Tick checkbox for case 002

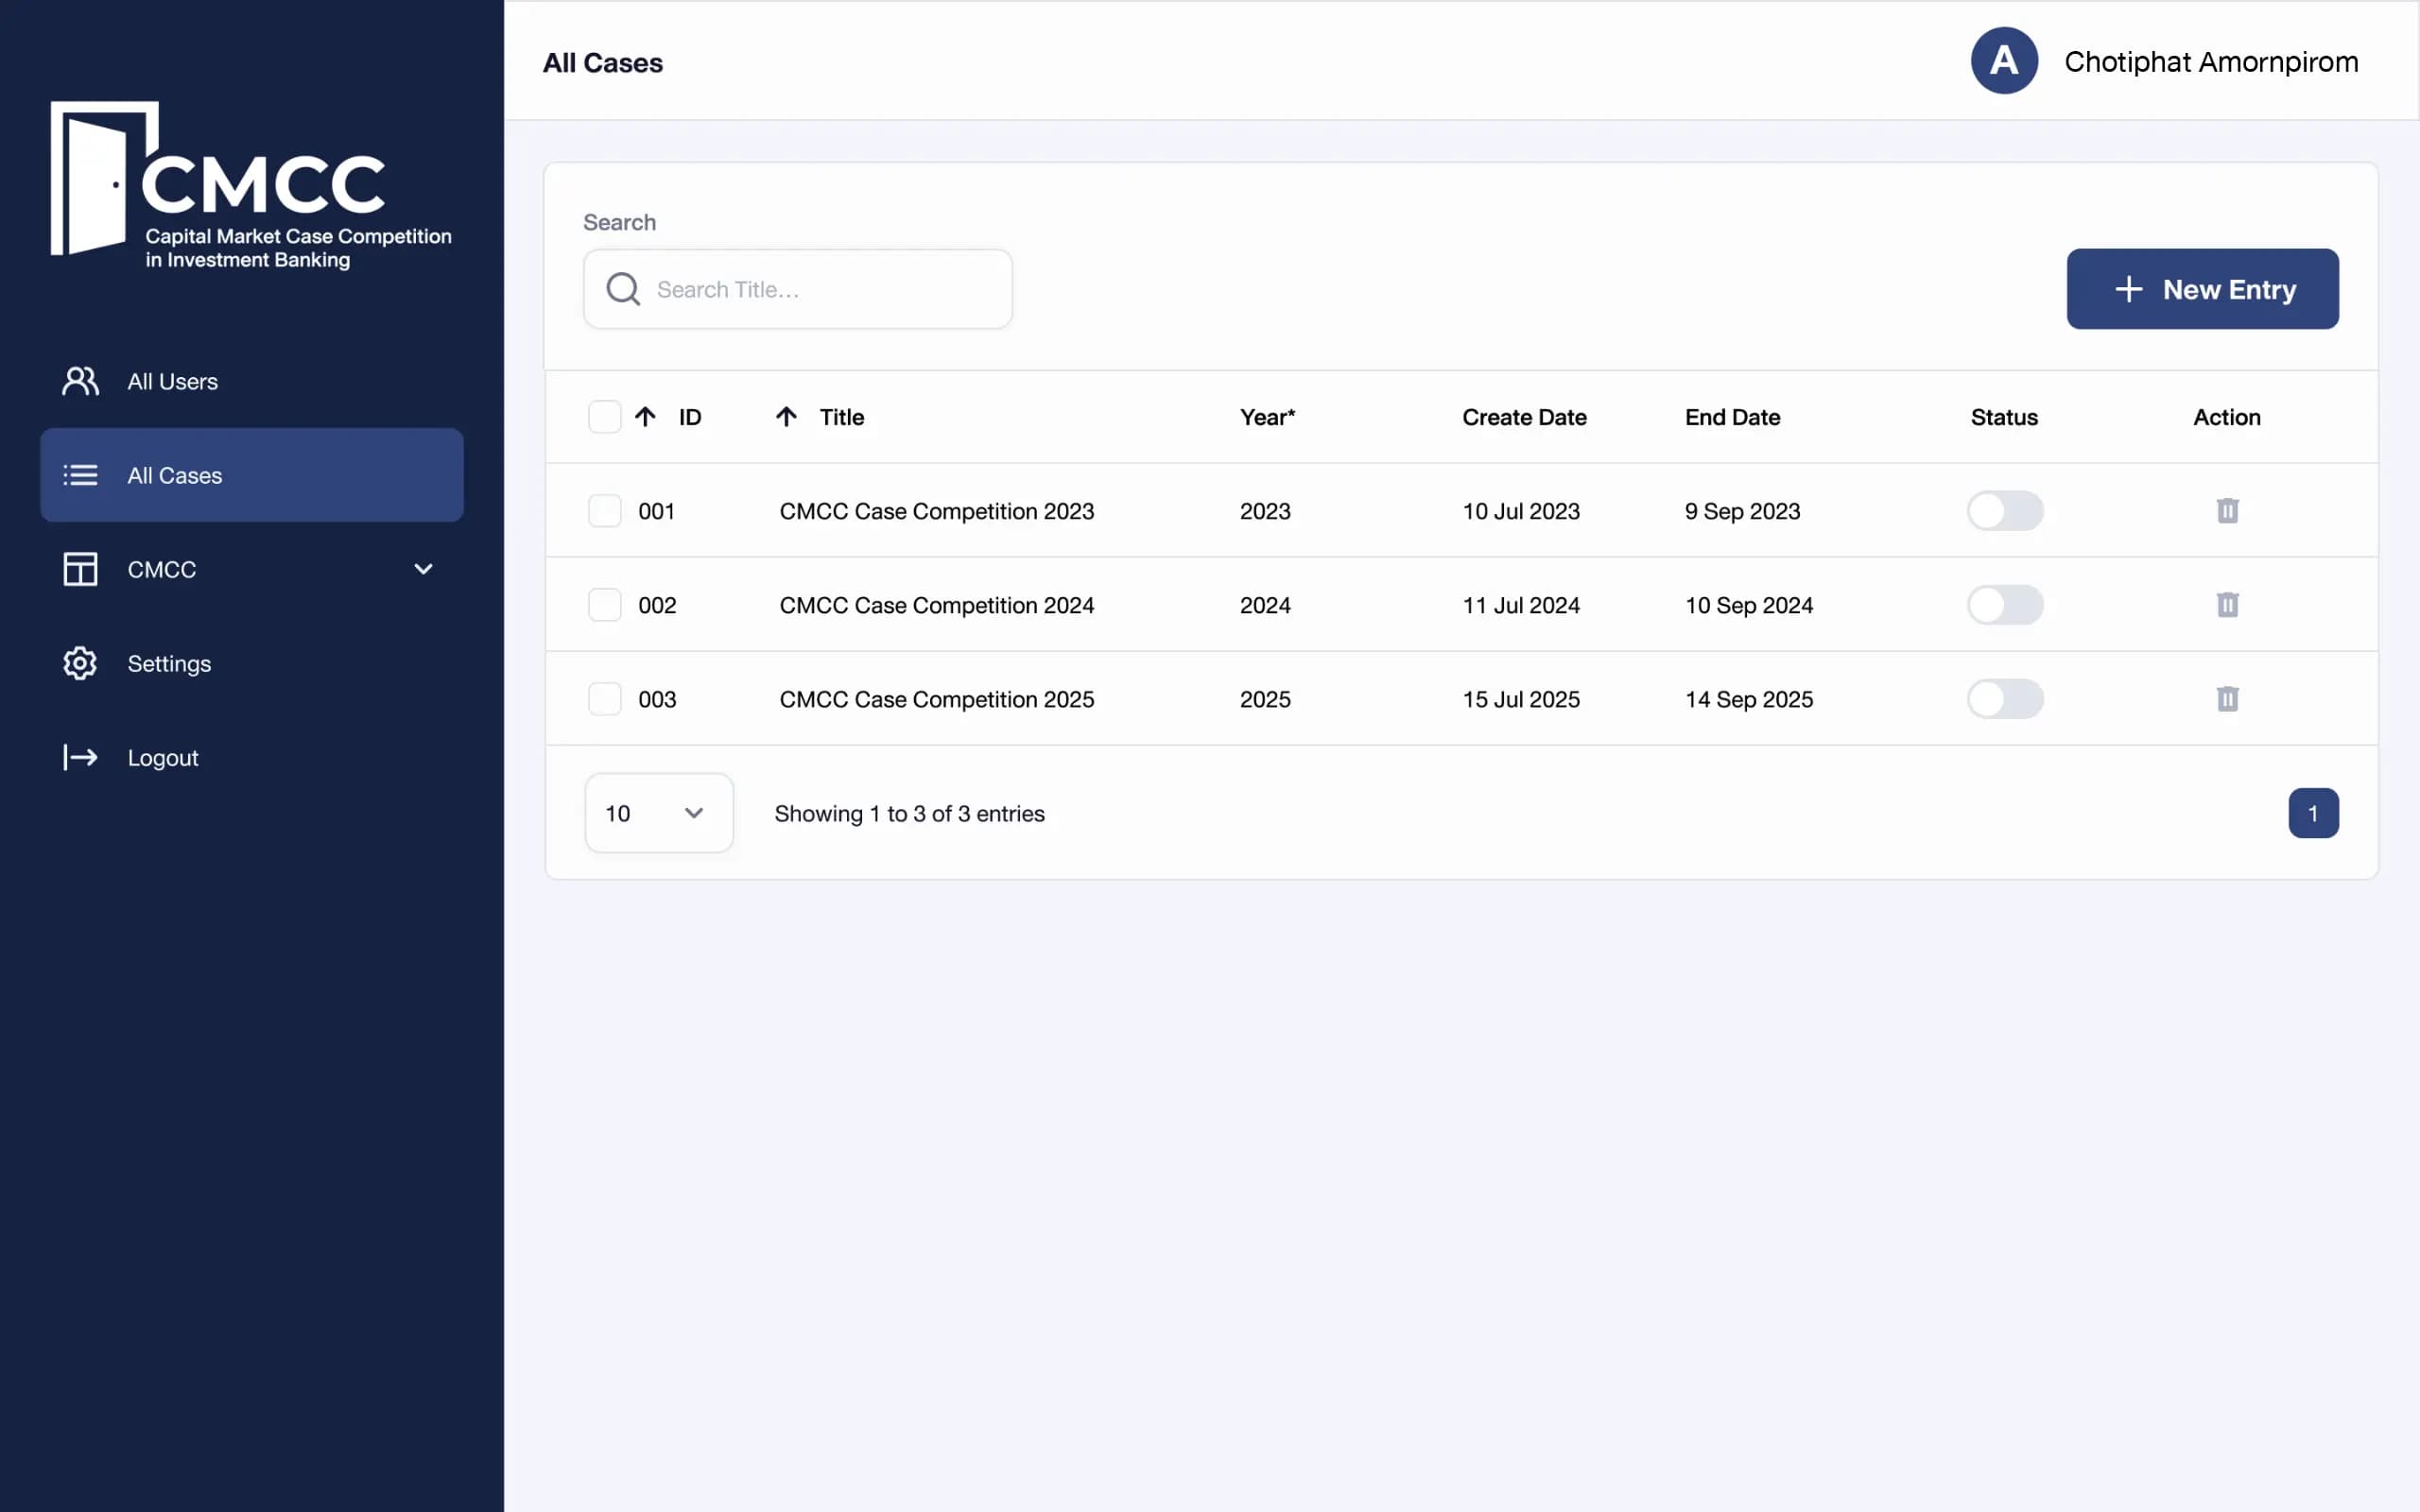604,605
